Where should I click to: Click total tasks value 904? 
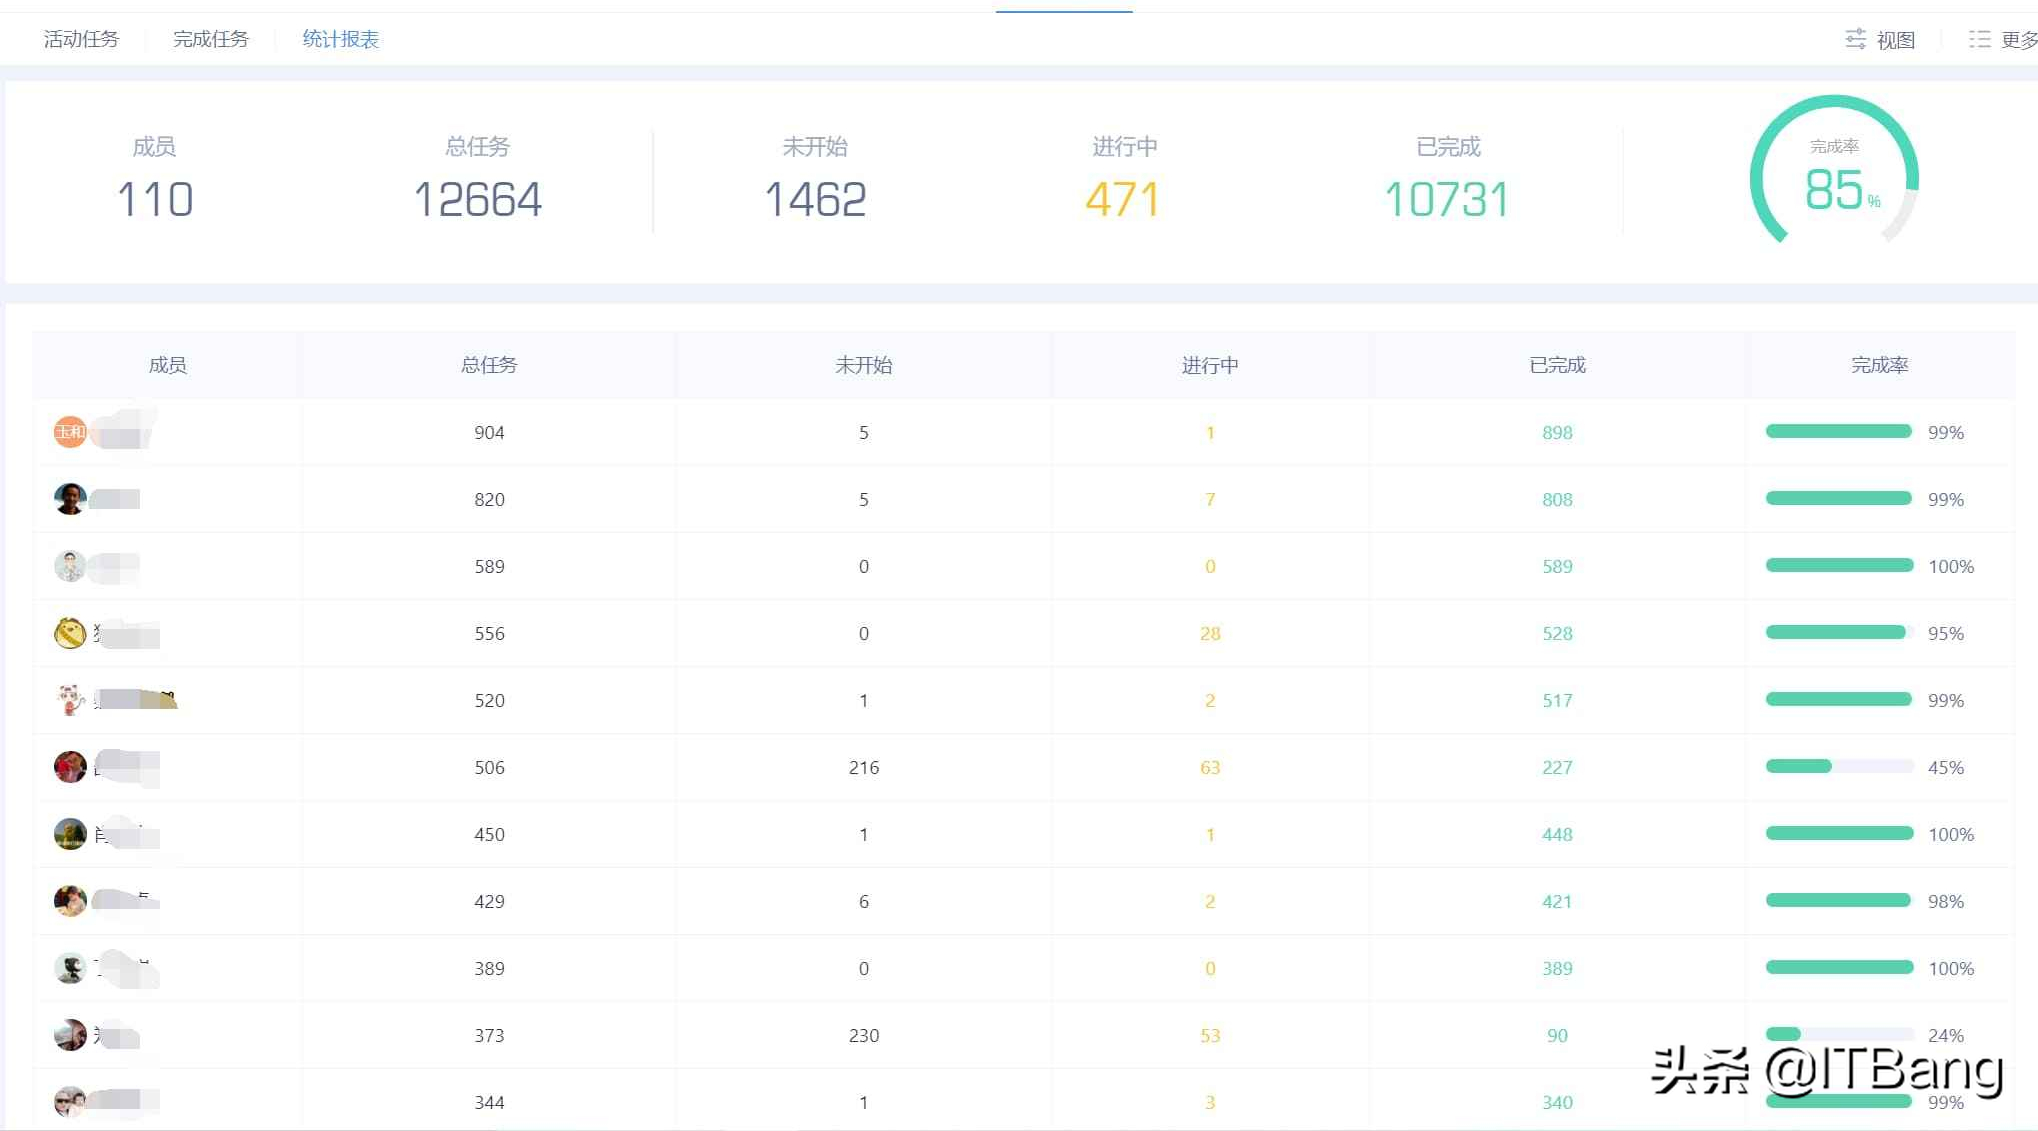pyautogui.click(x=489, y=433)
